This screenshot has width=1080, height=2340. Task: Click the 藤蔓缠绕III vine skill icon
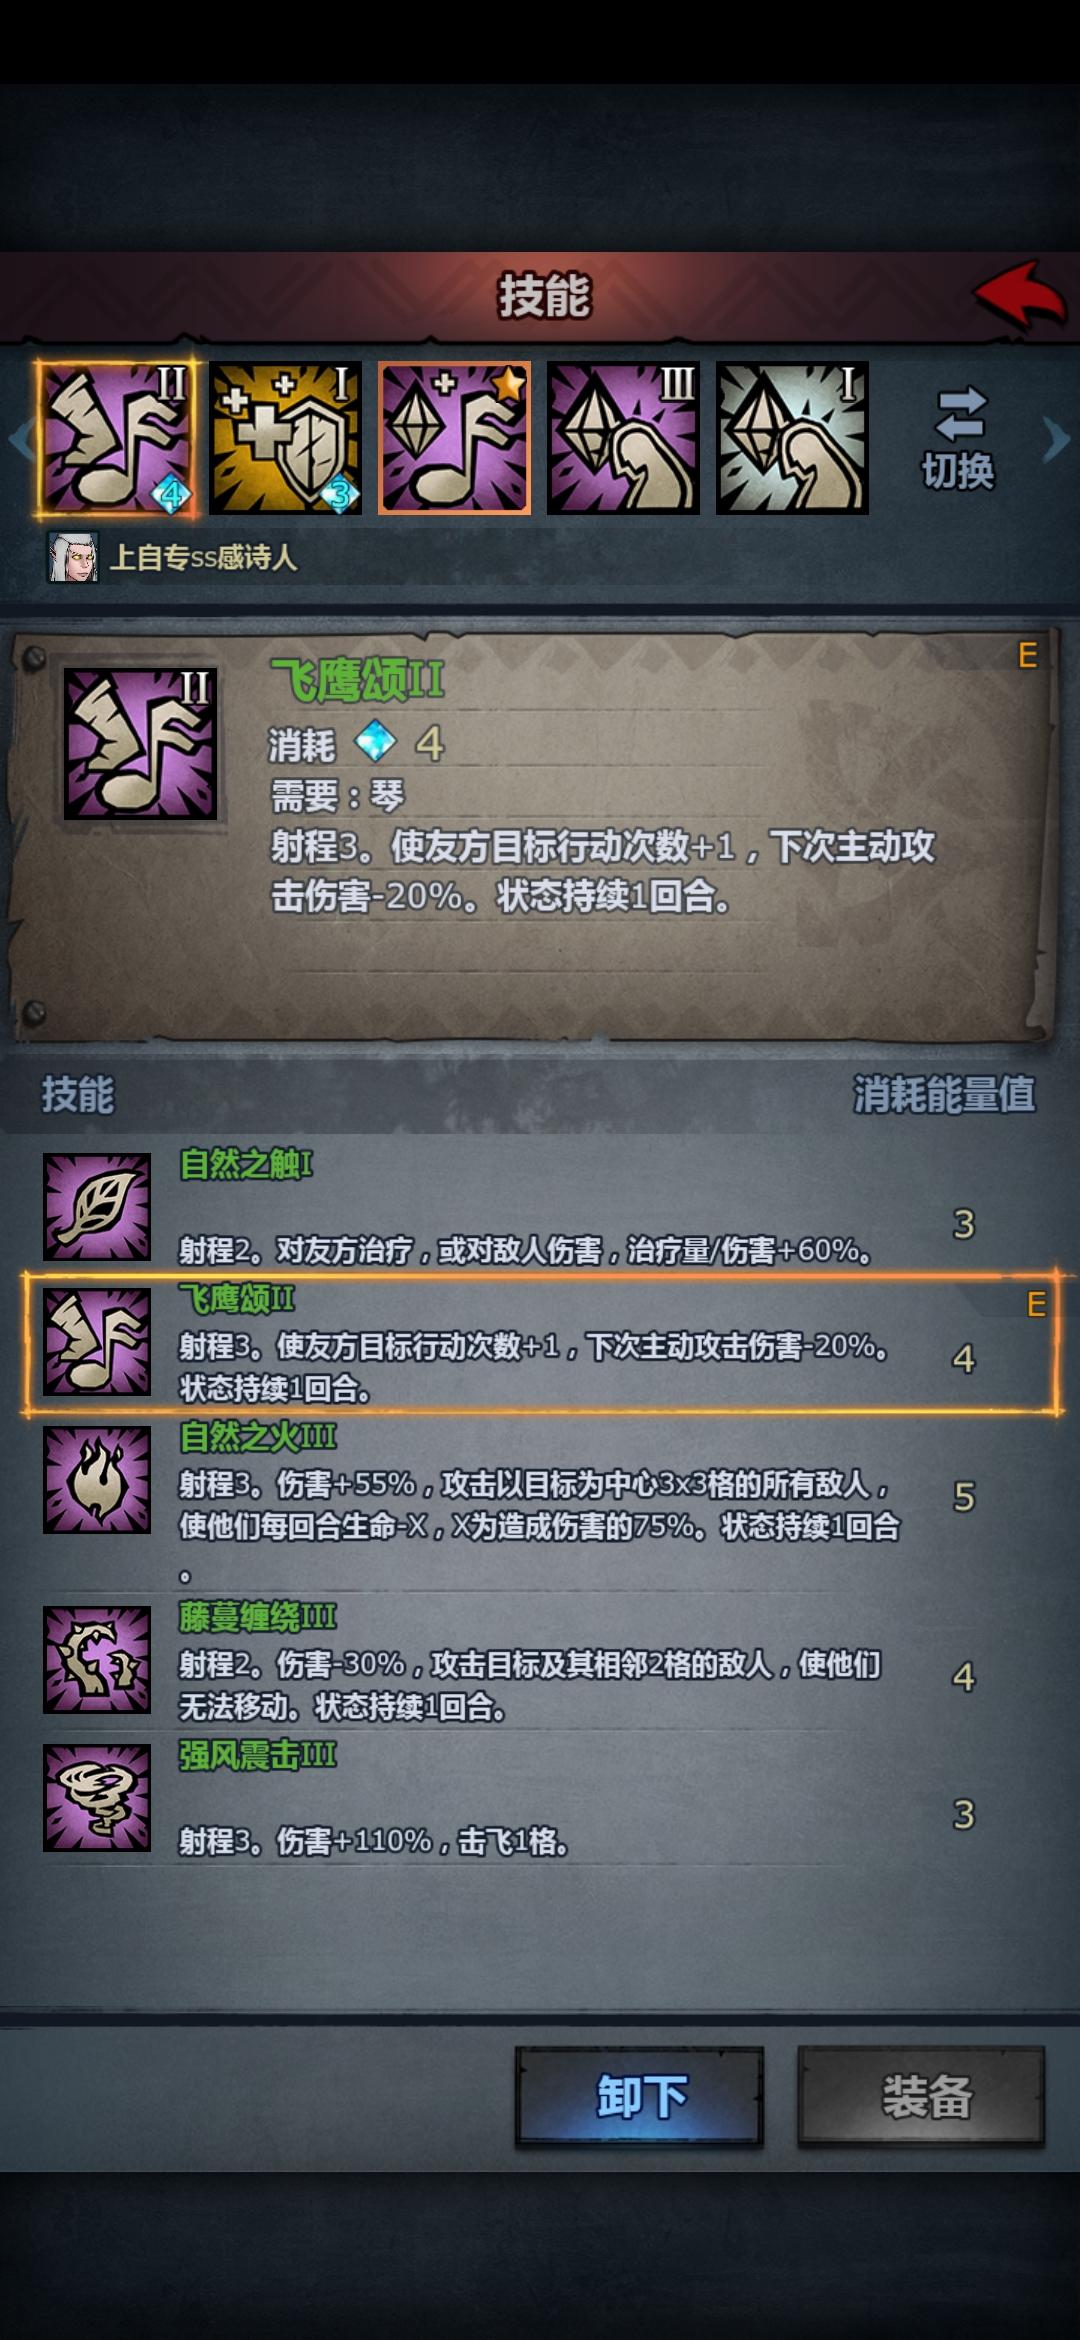tap(97, 1659)
